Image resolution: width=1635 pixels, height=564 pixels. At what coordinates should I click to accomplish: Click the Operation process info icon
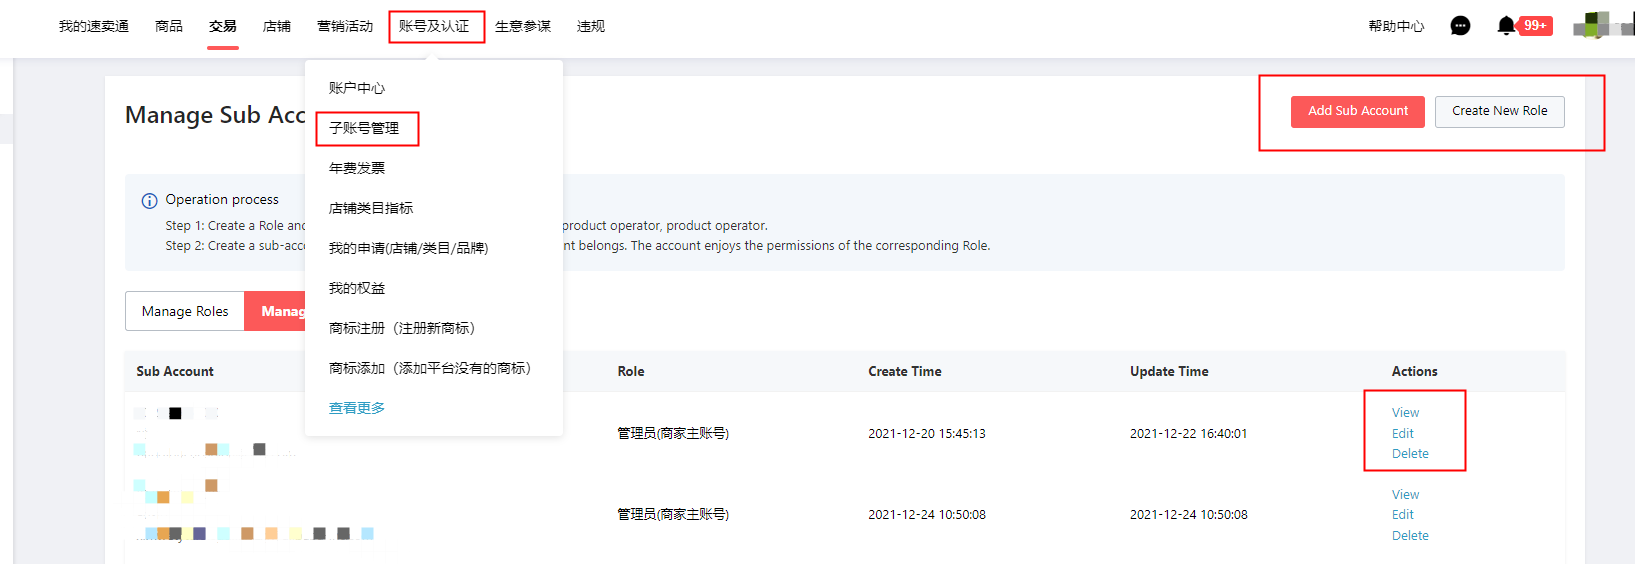point(149,201)
